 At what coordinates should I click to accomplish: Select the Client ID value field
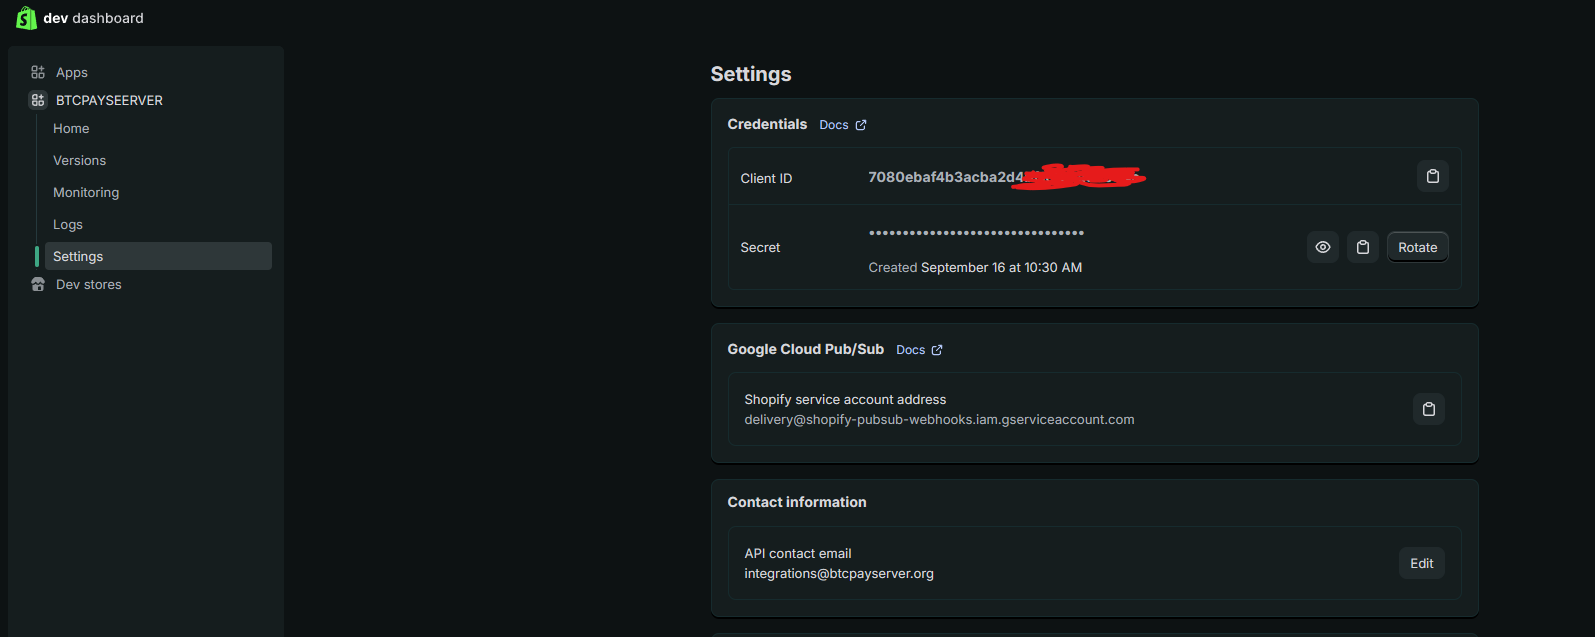tap(1000, 177)
